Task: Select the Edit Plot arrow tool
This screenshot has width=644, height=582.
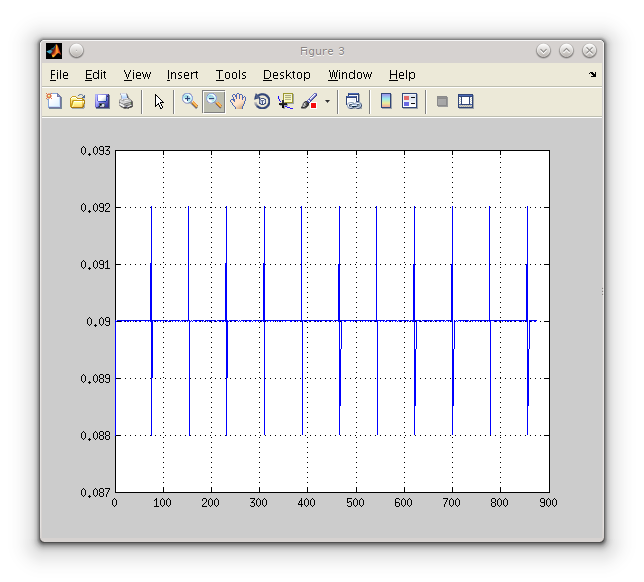Action: pos(158,101)
